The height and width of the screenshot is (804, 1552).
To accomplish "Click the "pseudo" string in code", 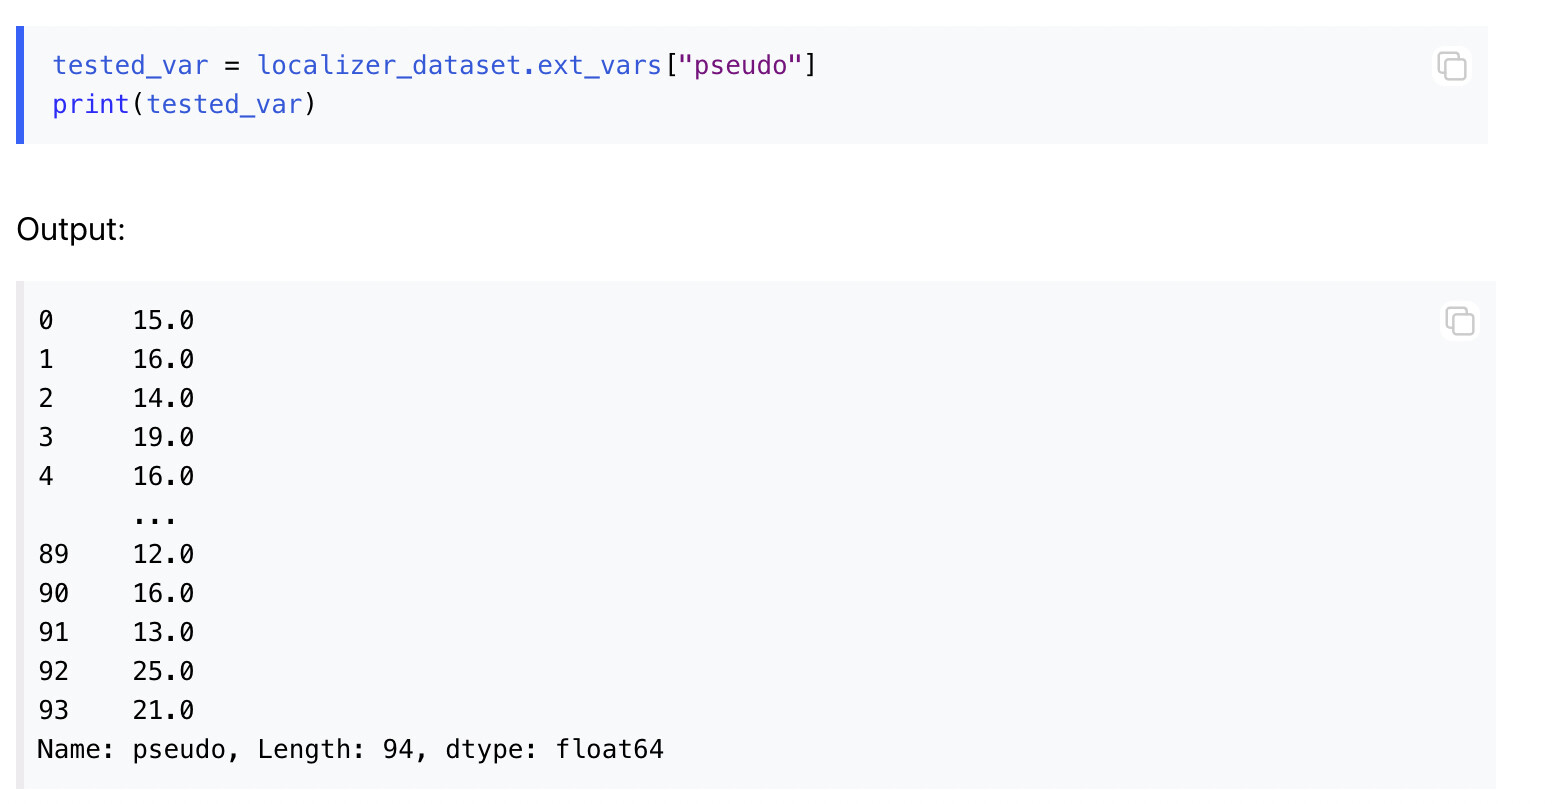I will 741,66.
